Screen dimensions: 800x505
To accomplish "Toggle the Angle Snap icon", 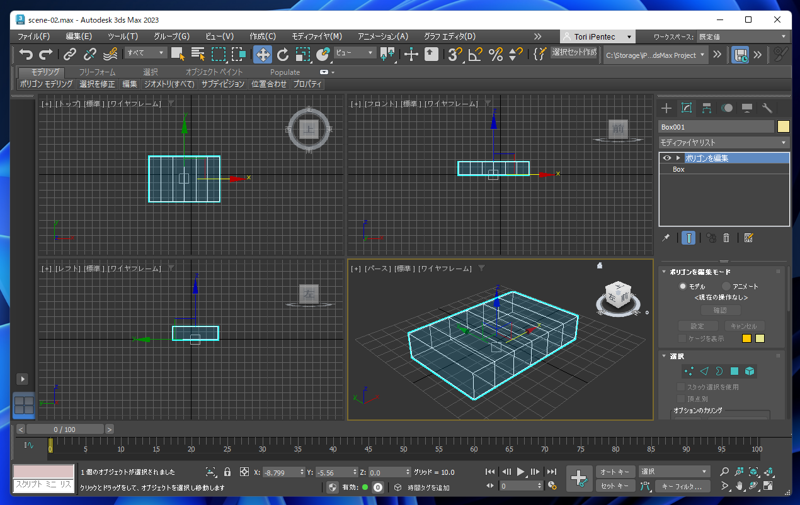I will pos(475,54).
